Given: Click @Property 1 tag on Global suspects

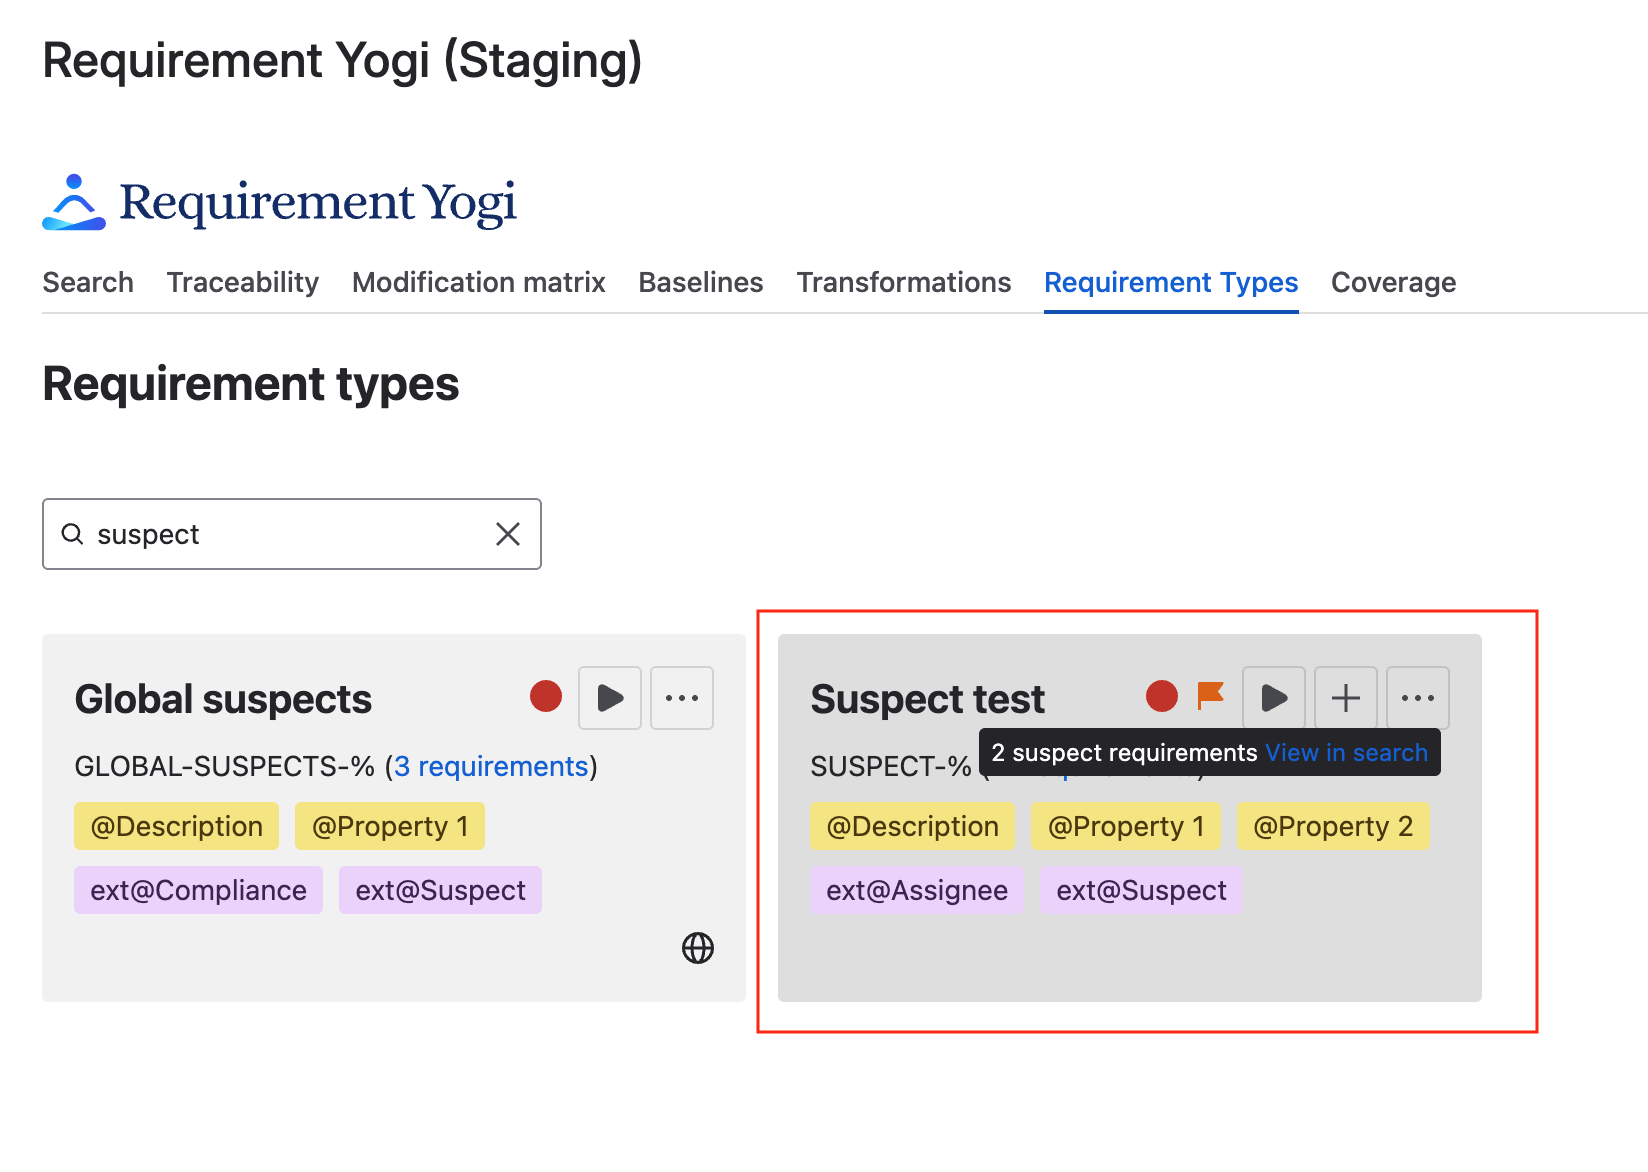Looking at the screenshot, I should click(390, 826).
